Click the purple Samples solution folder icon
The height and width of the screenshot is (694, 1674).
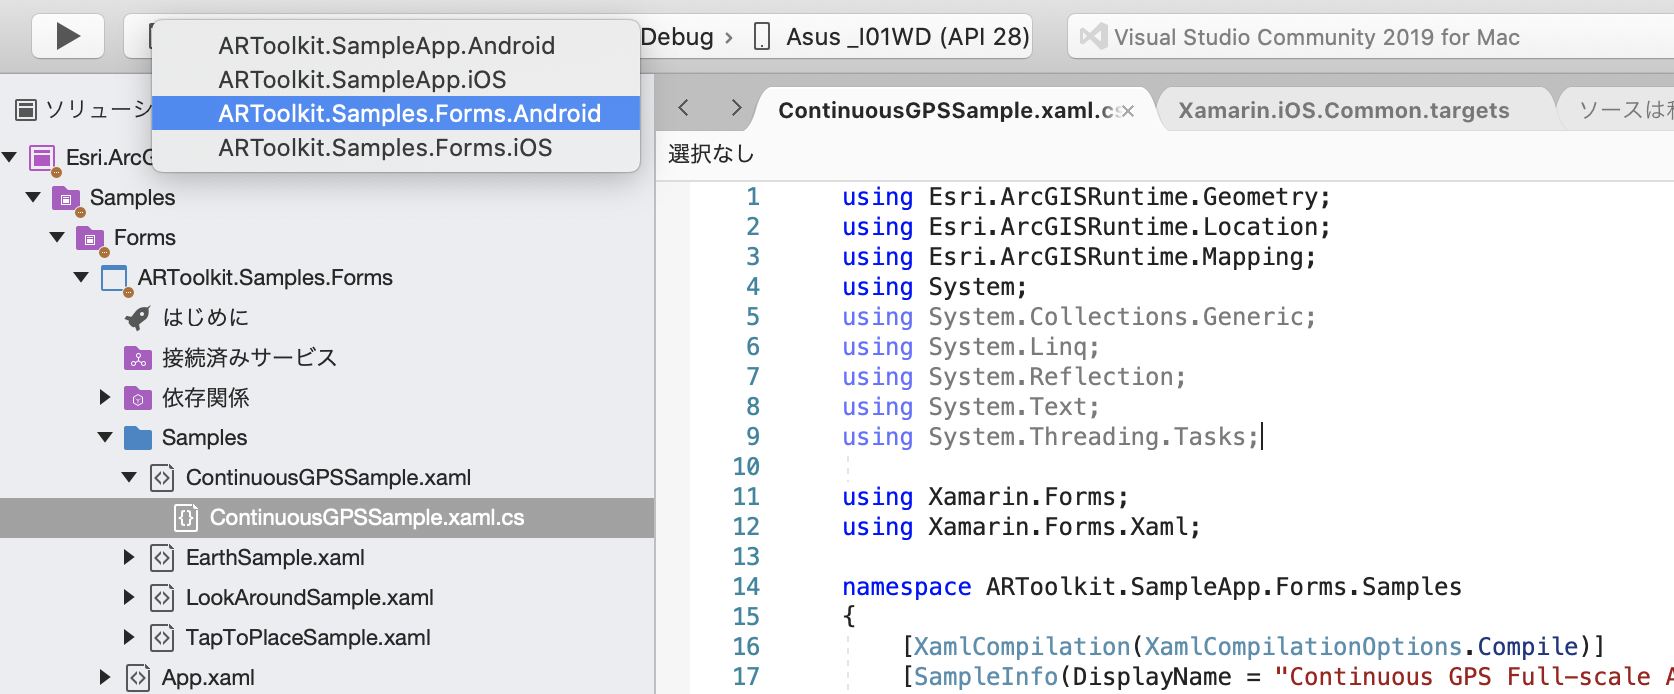[67, 198]
